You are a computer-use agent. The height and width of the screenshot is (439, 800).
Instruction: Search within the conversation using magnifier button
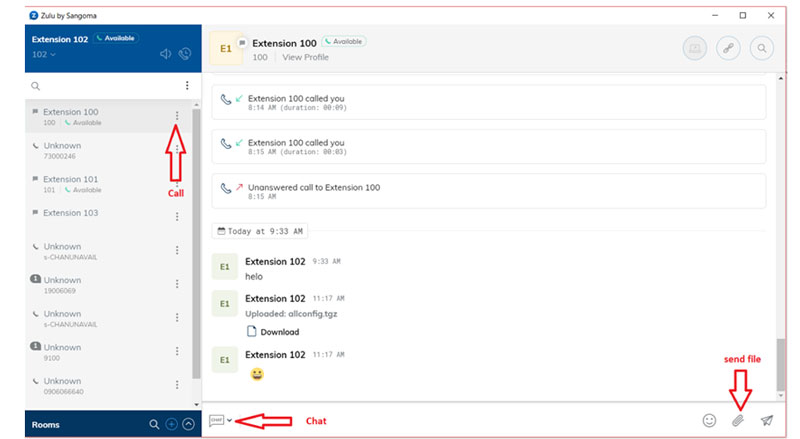click(x=762, y=47)
